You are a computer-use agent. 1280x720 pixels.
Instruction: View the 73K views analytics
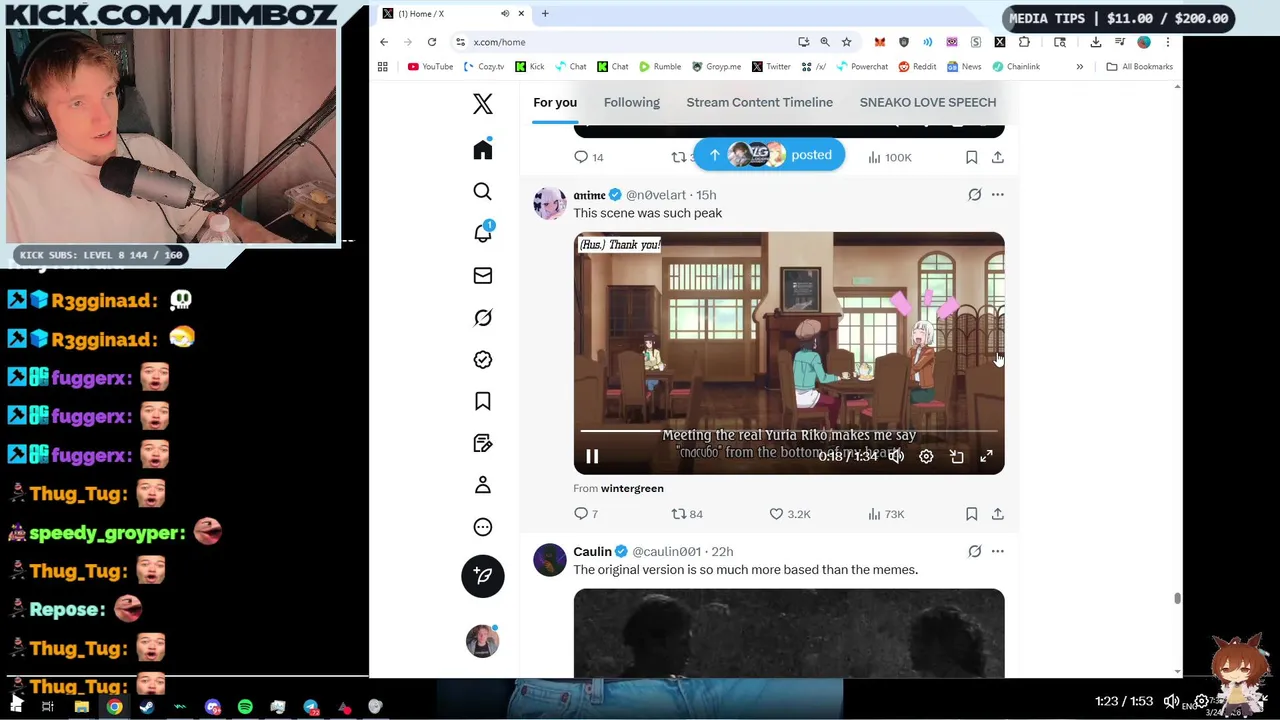click(x=886, y=514)
